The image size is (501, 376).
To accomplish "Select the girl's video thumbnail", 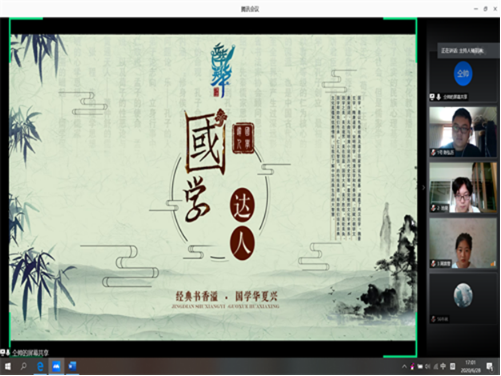I will click(463, 243).
